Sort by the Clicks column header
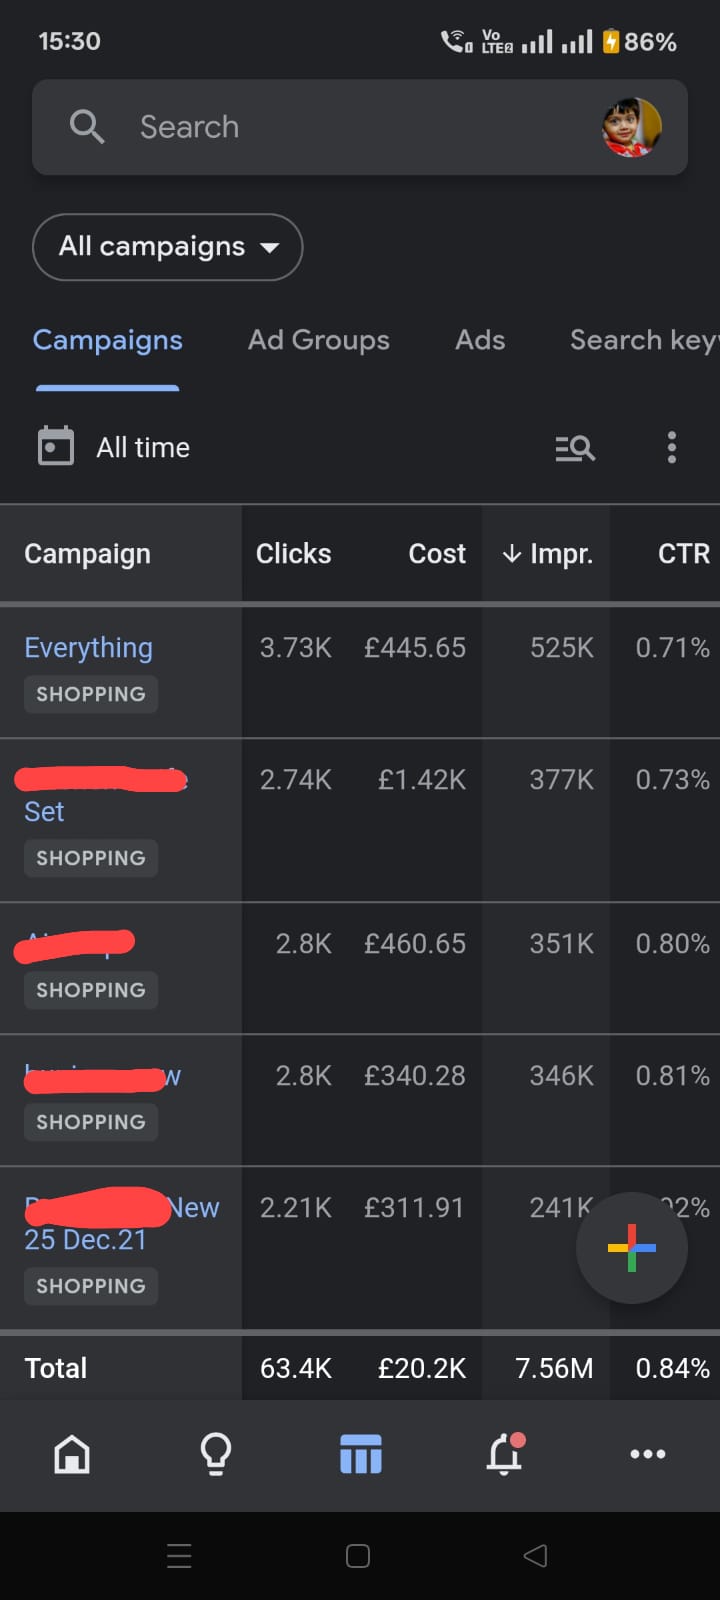Image resolution: width=720 pixels, height=1600 pixels. pos(293,554)
